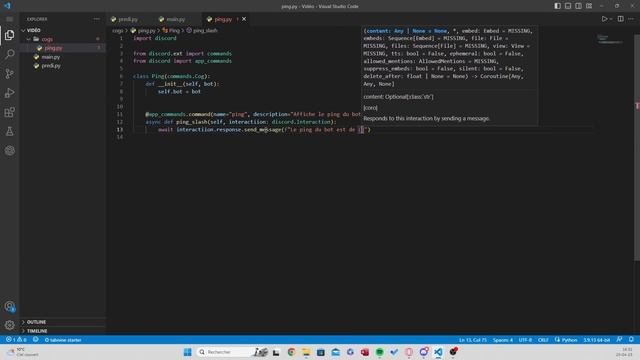640x360 pixels.
Task: Open the Source Control view
Action: [9, 74]
